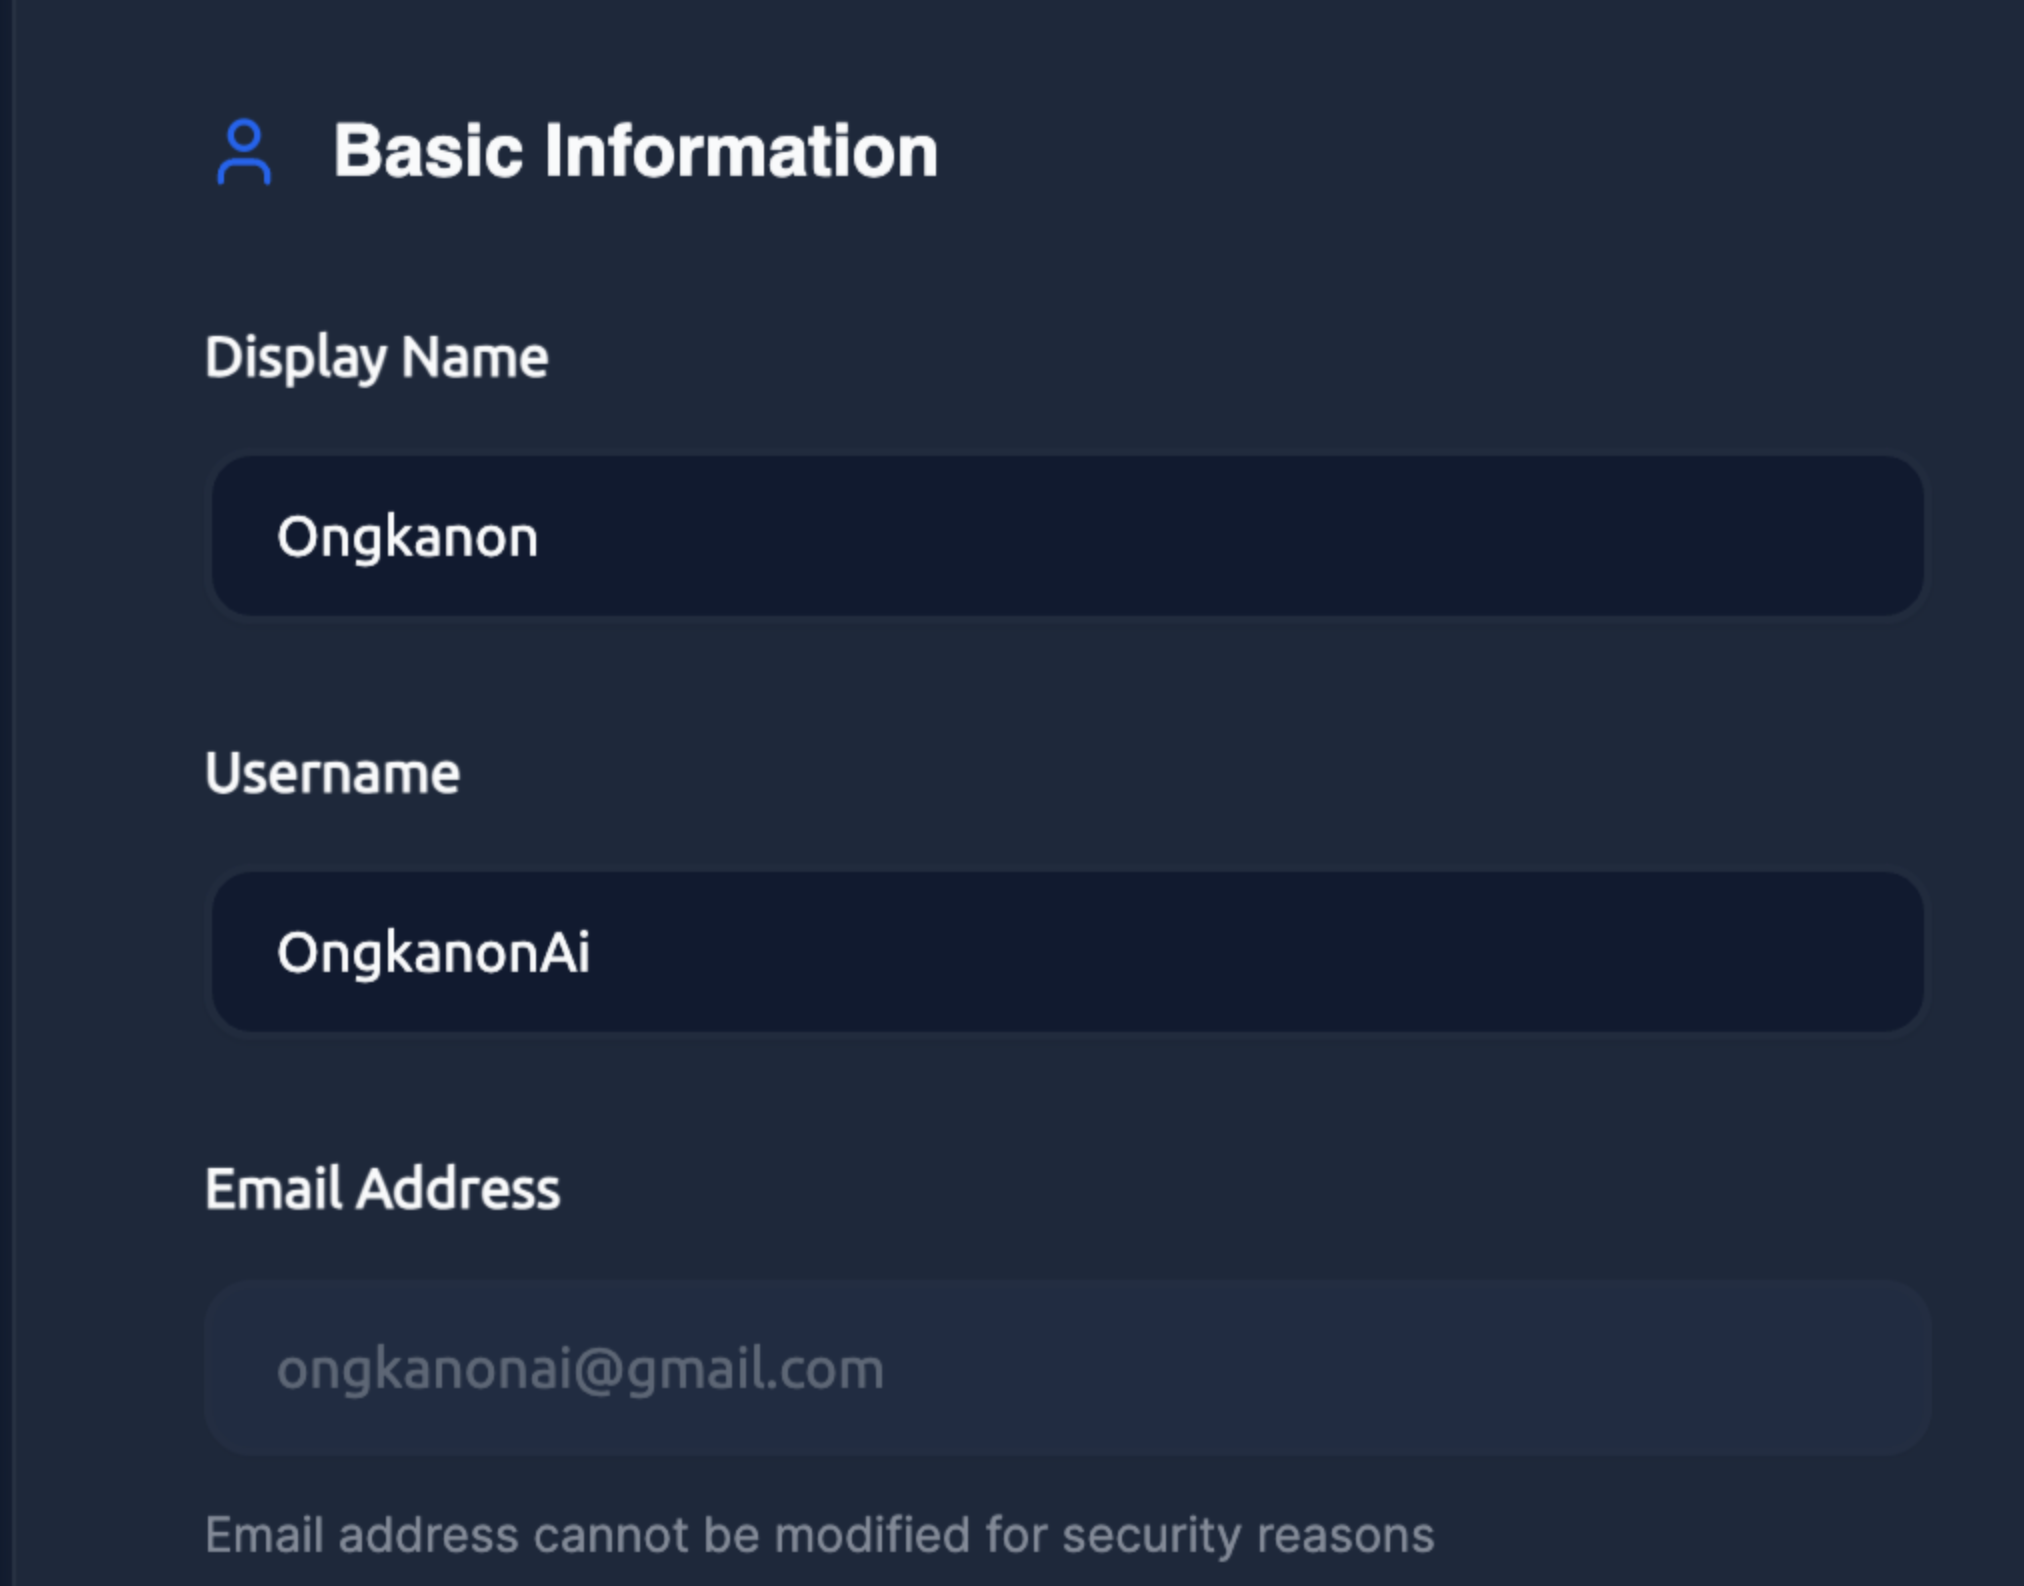Click the end of the OngkanonAi text
This screenshot has height=1586, width=2024.
(x=593, y=953)
